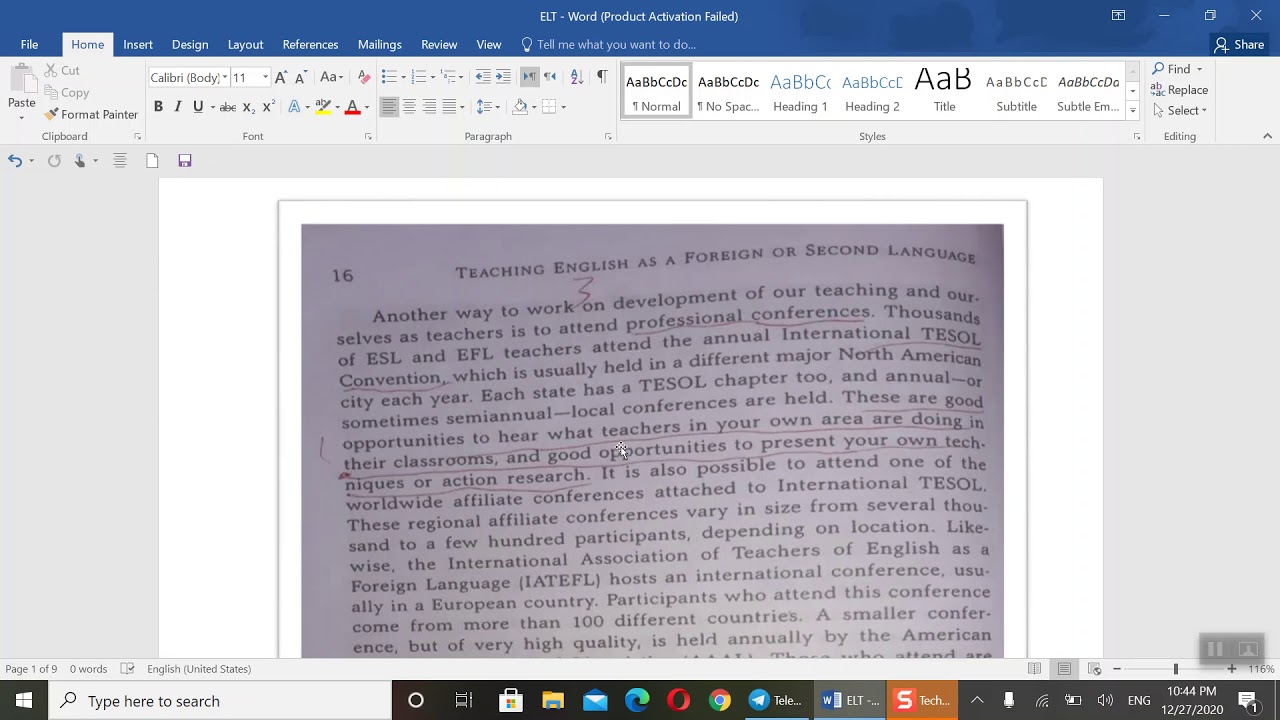Increase font size with Grow Font icon
This screenshot has height=720, width=1280.
pyautogui.click(x=281, y=77)
